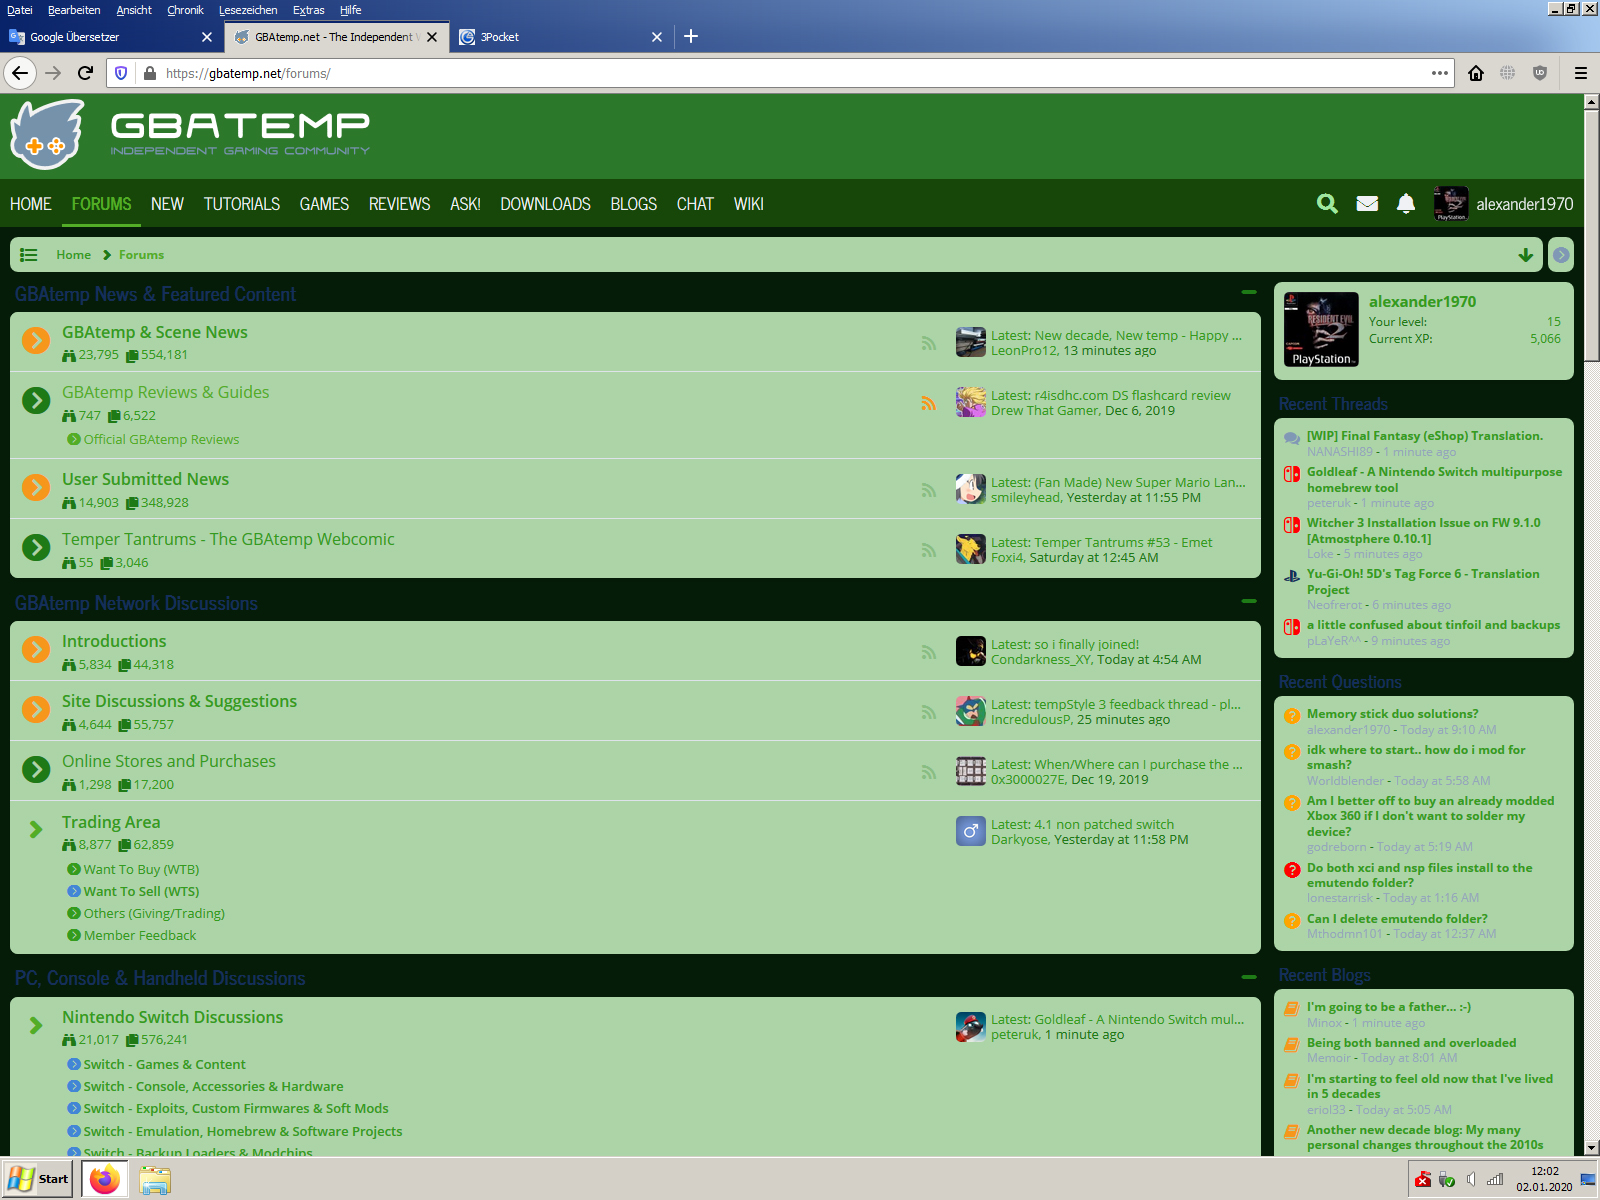Switch to the 3Pocket tab
The height and width of the screenshot is (1200, 1600).
pyautogui.click(x=560, y=37)
